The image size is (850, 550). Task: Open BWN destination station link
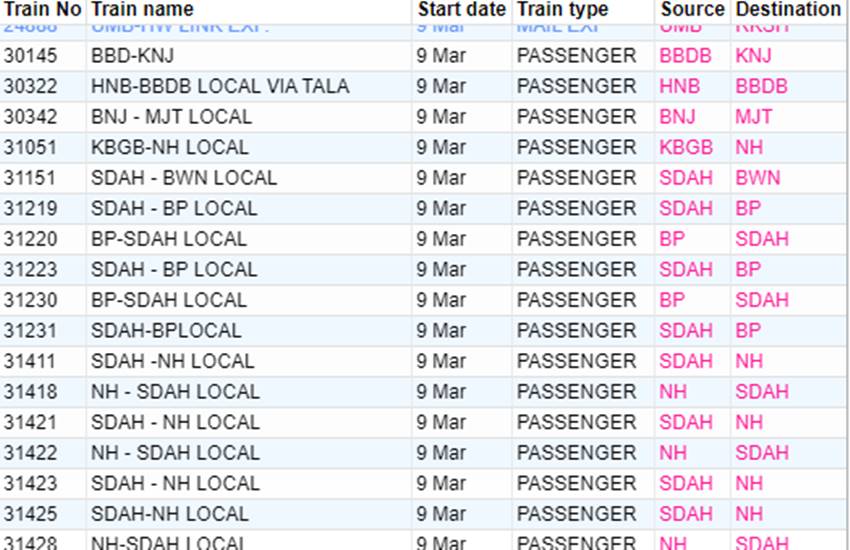[x=757, y=178]
